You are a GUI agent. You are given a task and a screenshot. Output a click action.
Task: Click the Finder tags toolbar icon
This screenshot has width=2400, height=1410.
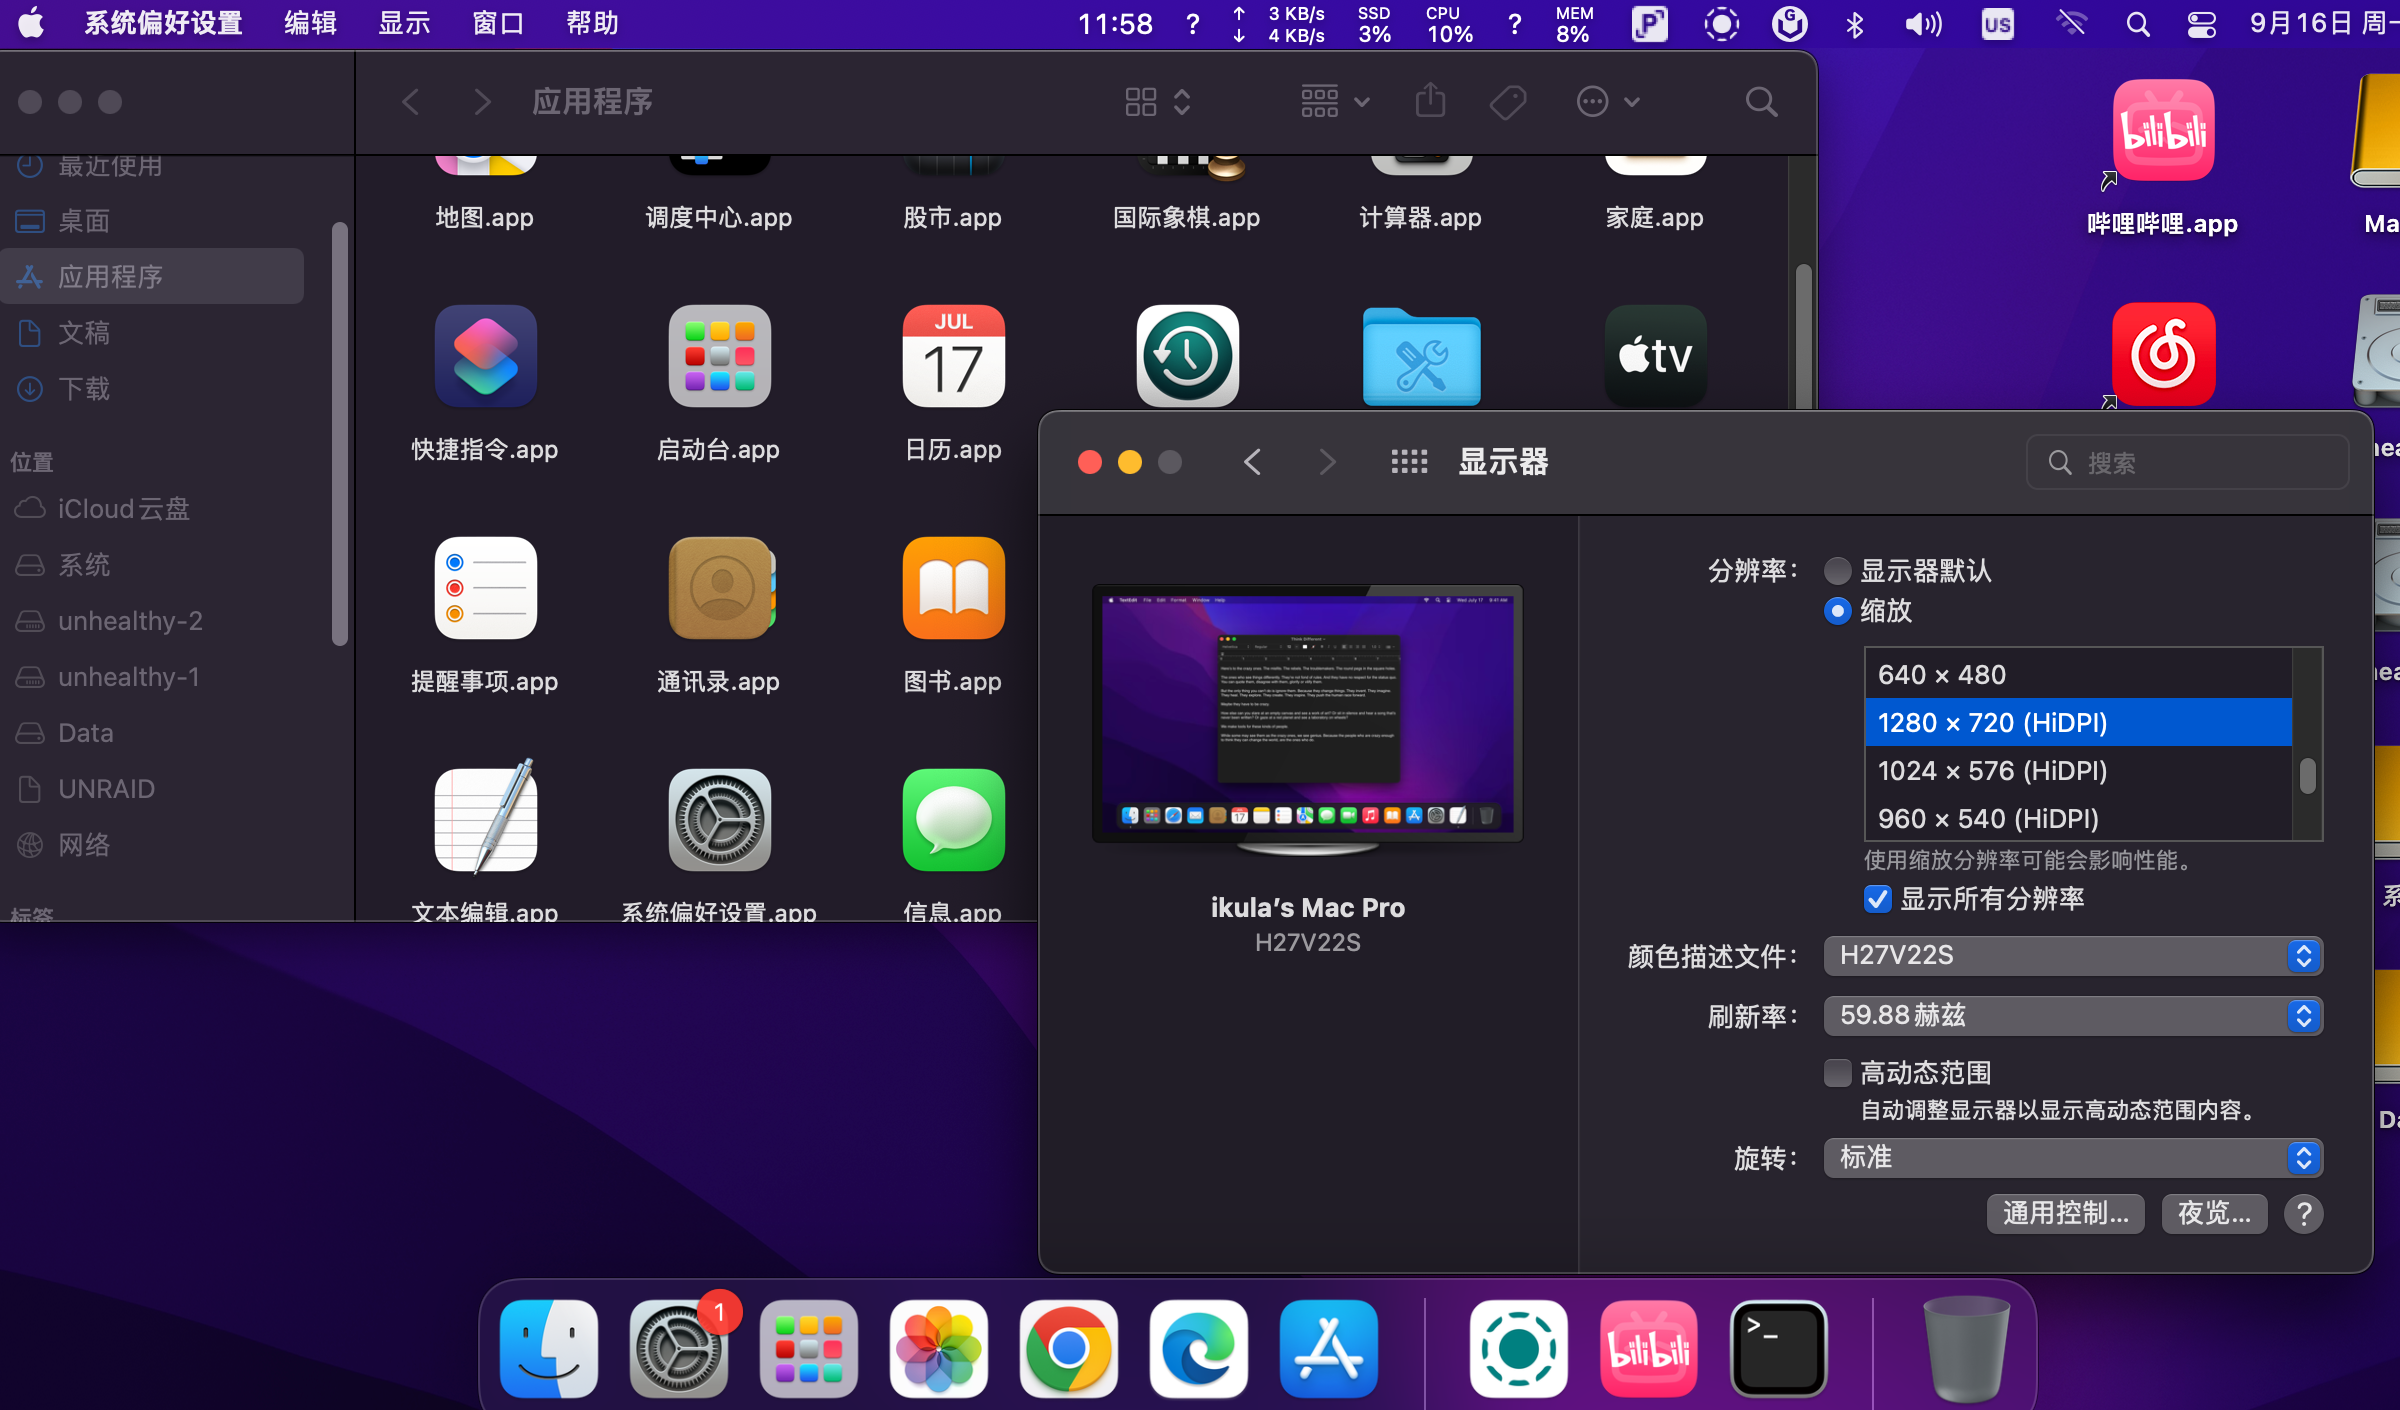point(1507,101)
